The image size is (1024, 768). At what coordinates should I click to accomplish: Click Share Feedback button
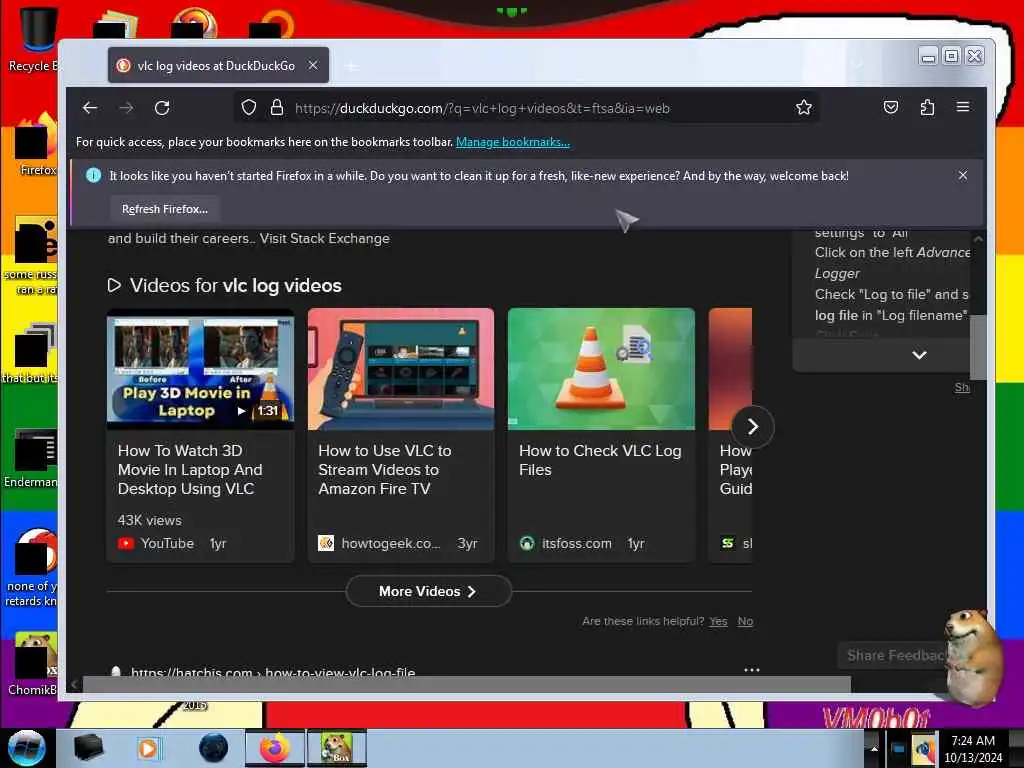point(895,655)
